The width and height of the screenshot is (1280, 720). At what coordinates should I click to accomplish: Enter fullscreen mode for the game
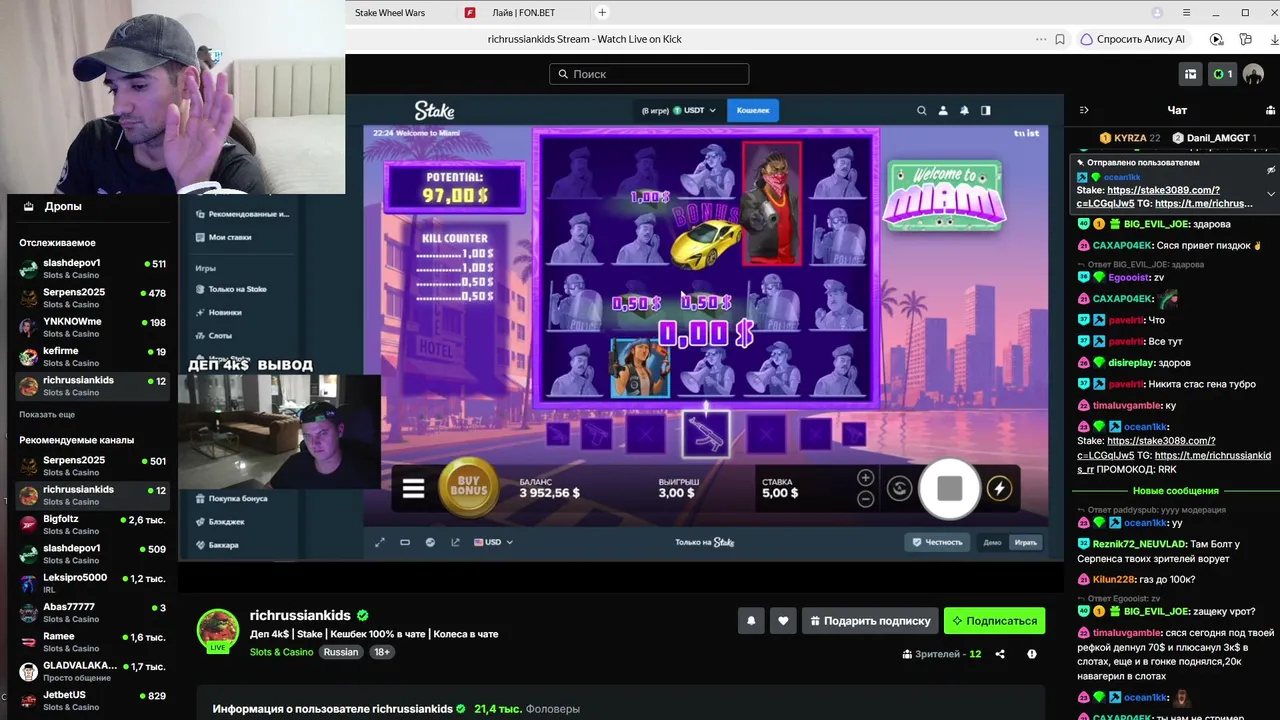[x=380, y=542]
